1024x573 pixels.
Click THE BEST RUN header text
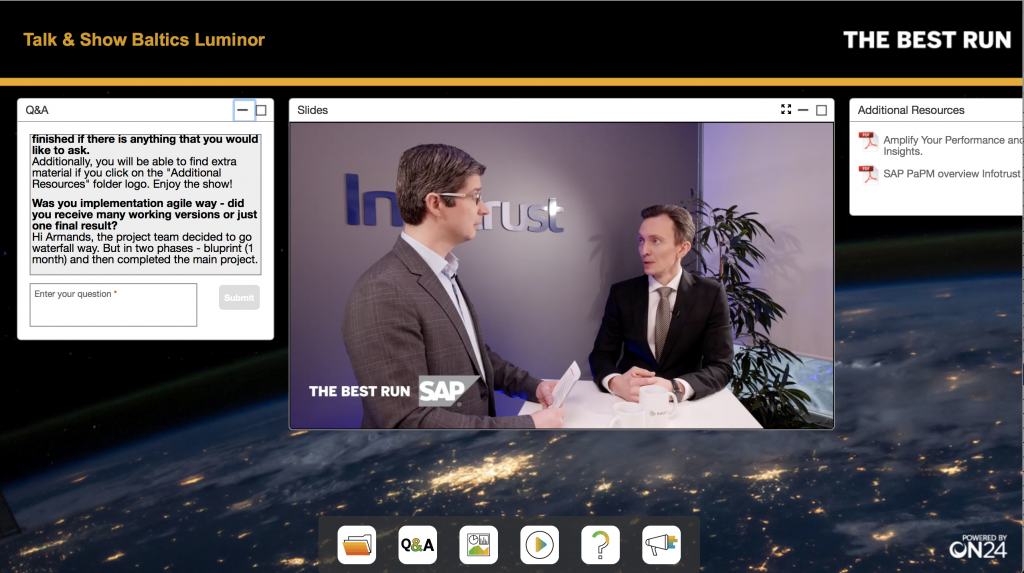point(927,40)
